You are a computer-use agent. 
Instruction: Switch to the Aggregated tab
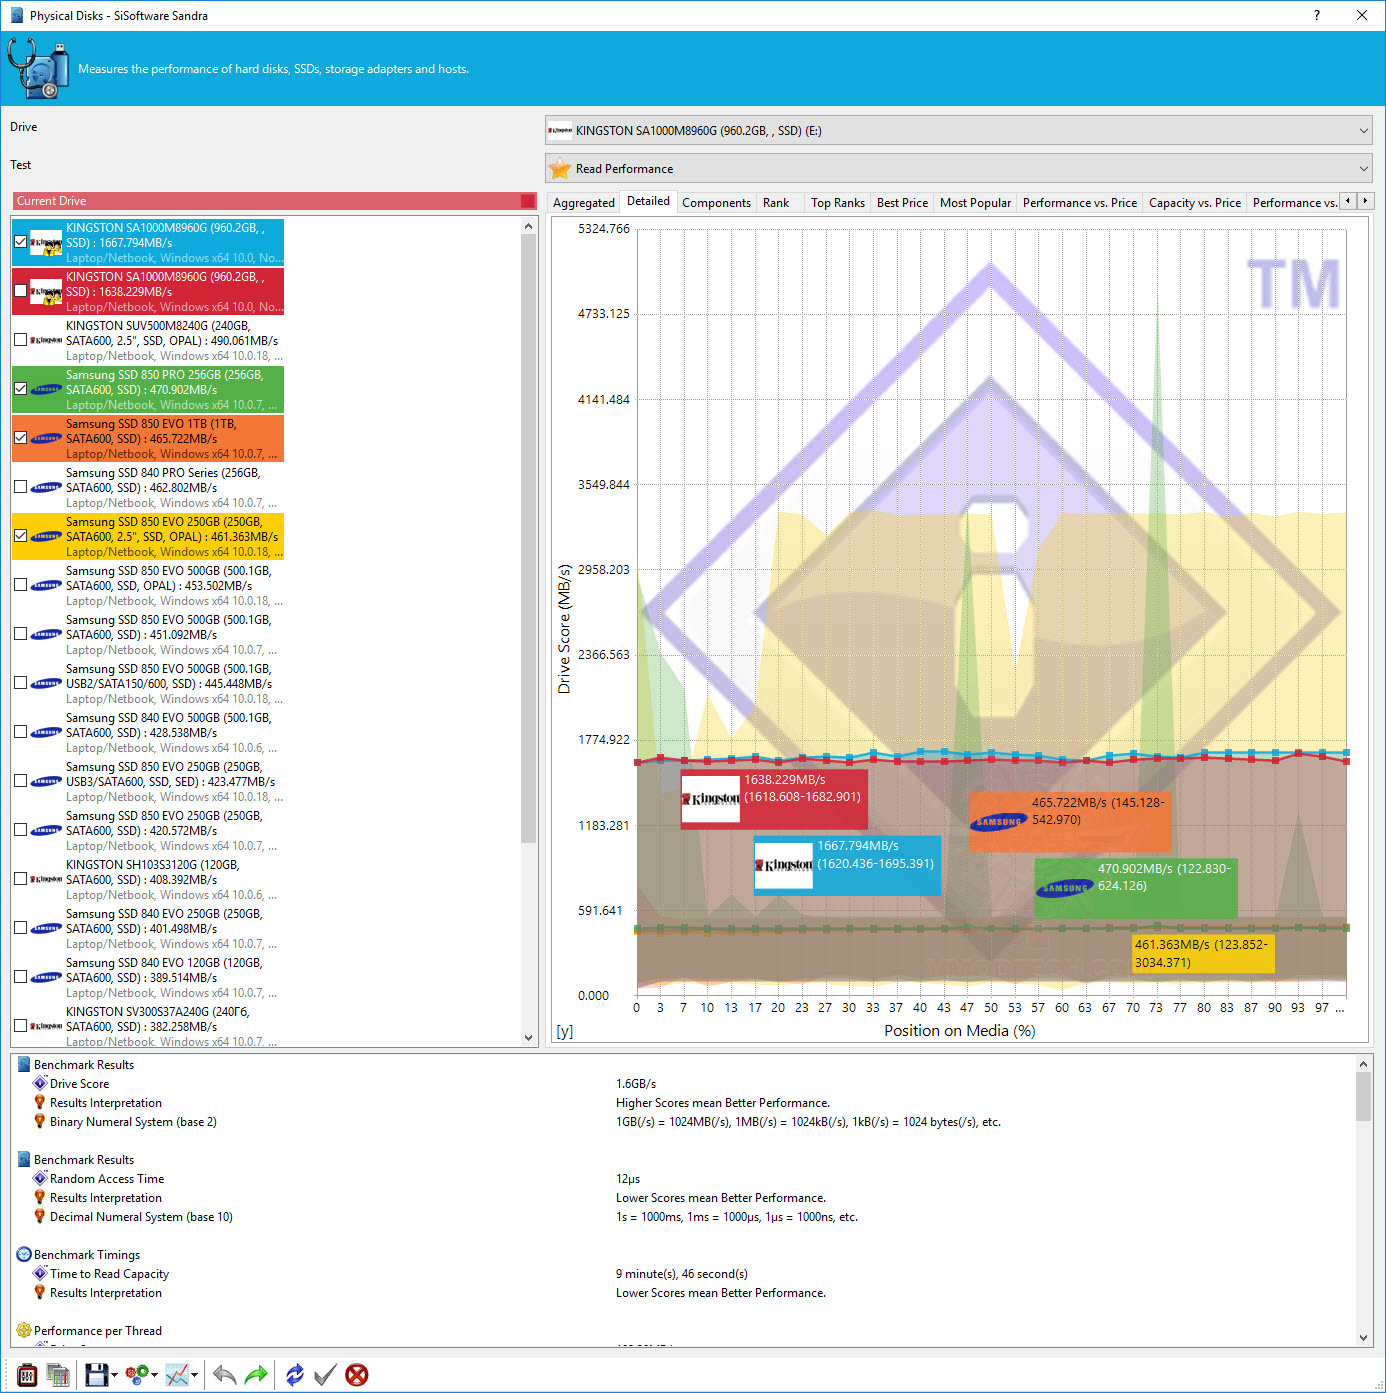tap(584, 202)
